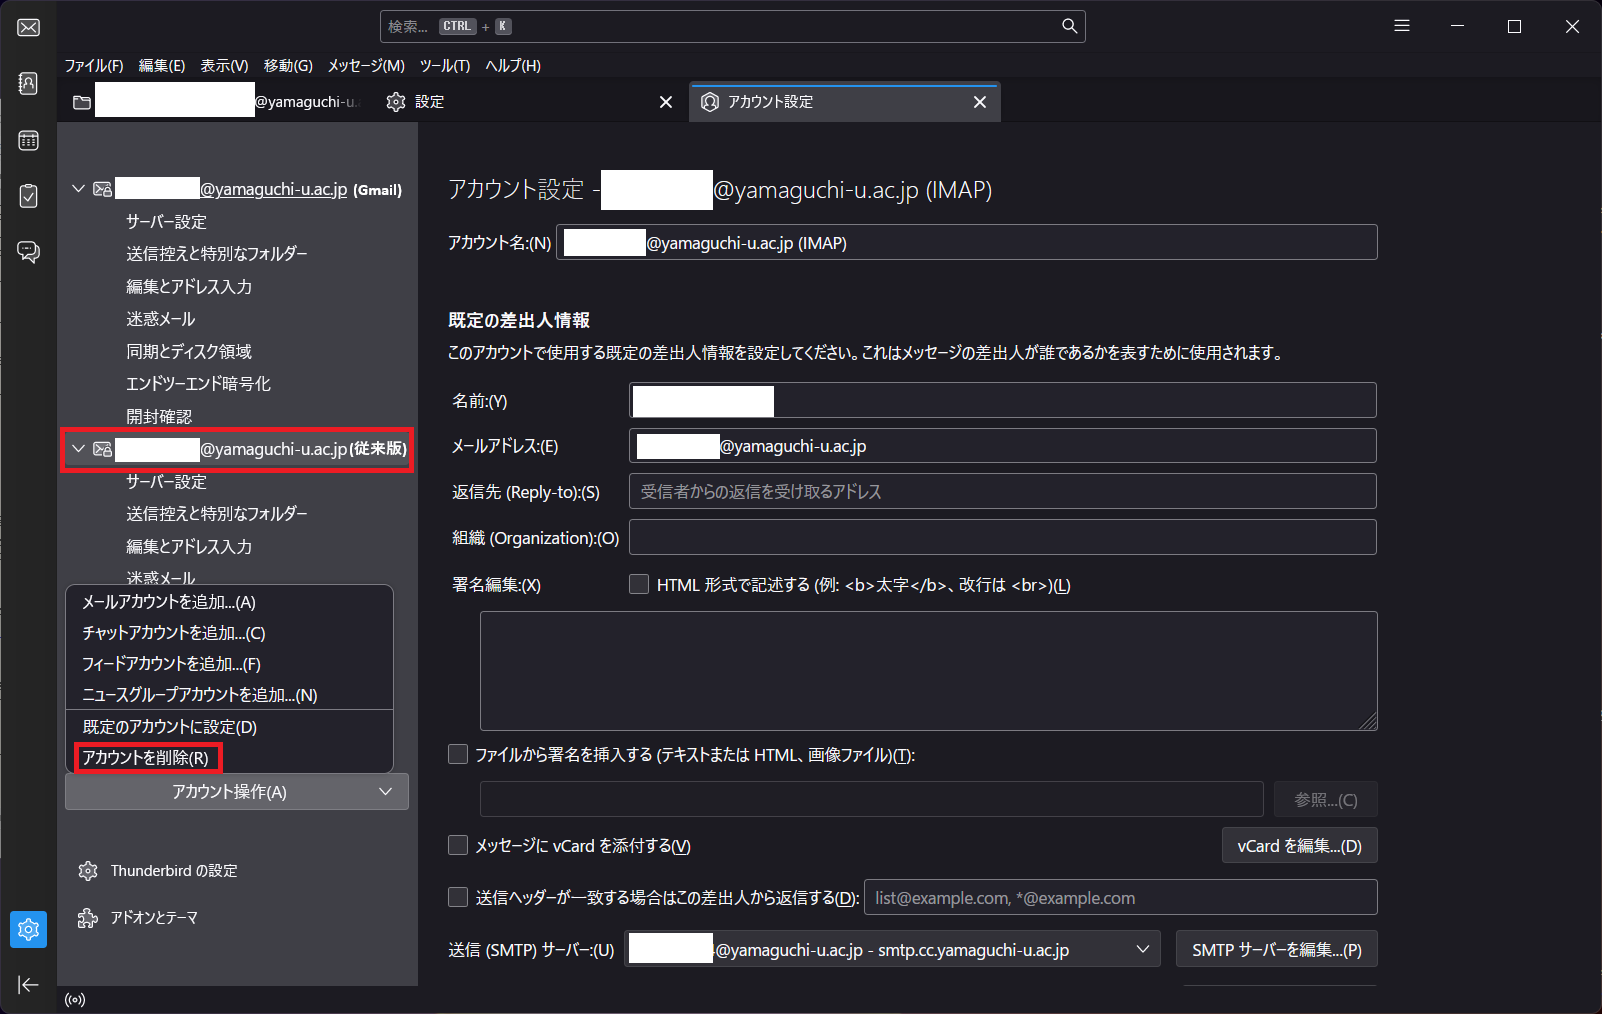Open the アカウント操作 dropdown button

click(237, 792)
